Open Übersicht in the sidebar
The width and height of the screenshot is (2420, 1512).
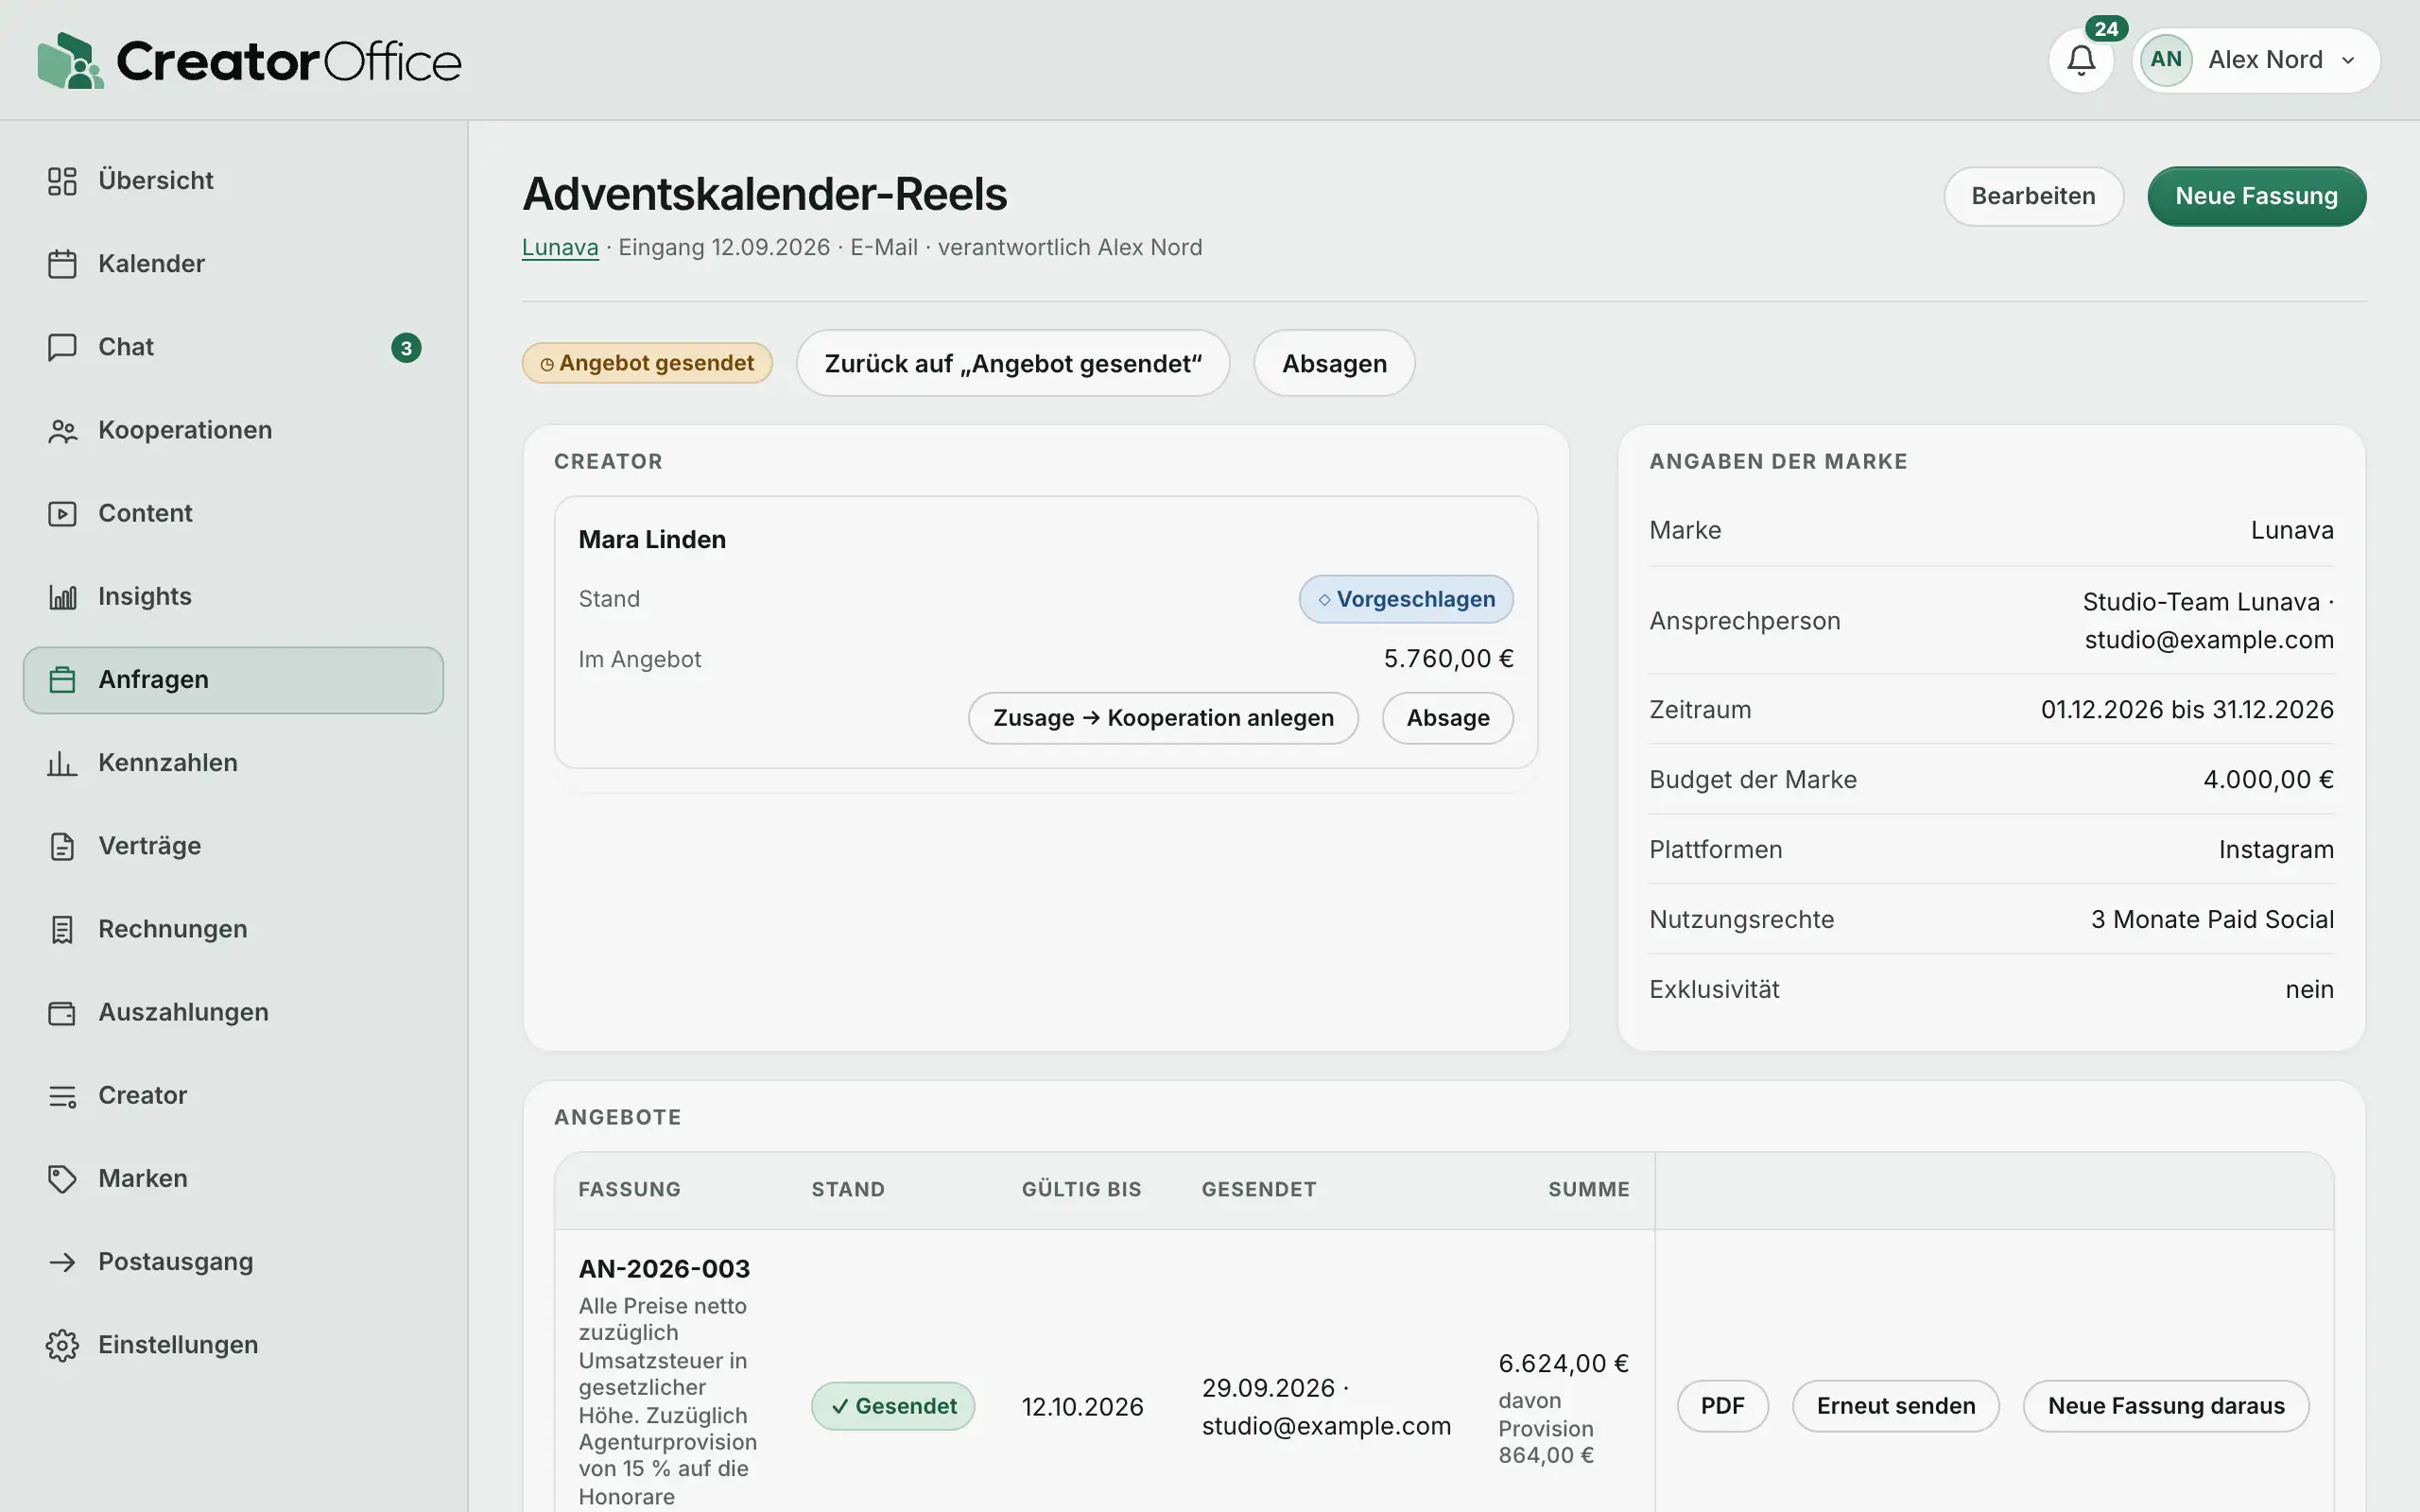[x=233, y=181]
